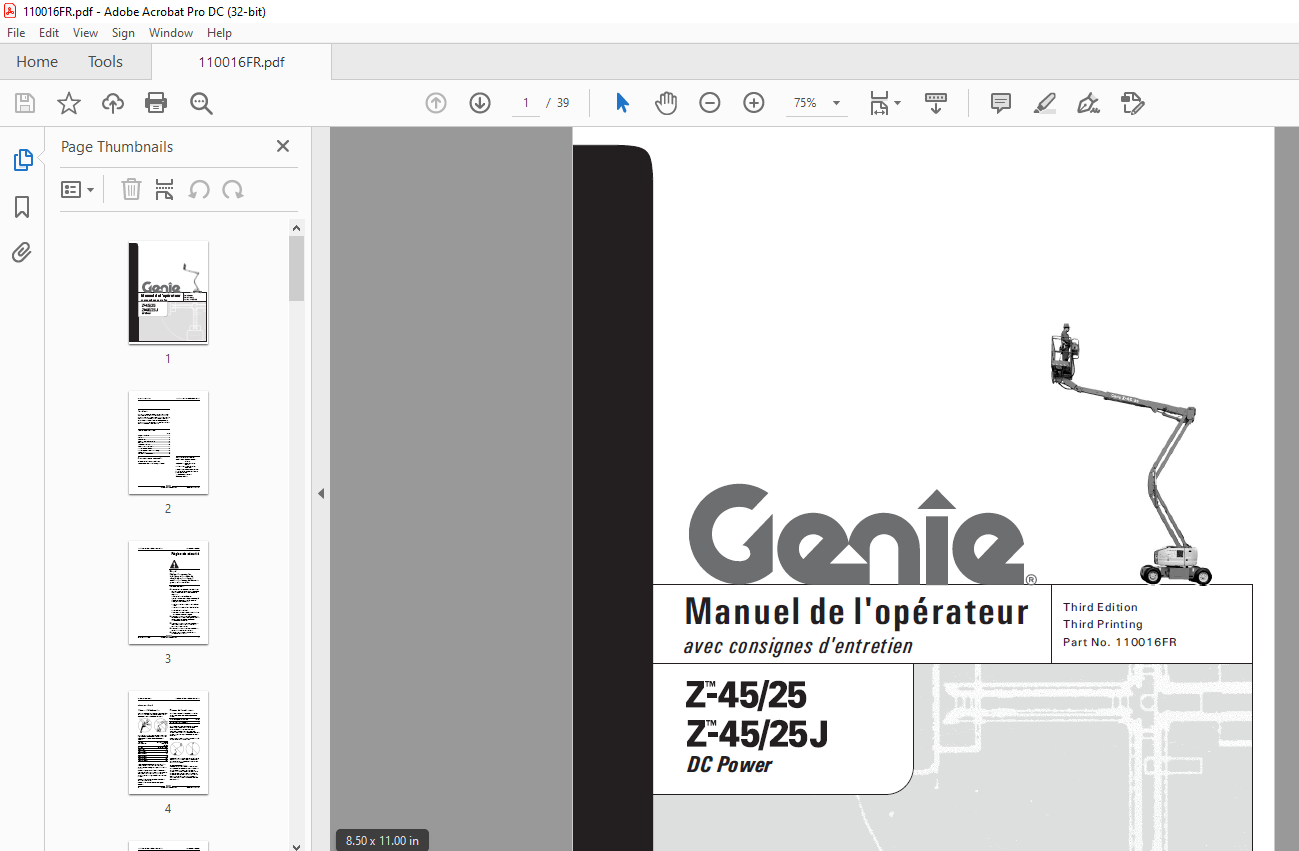Viewport: 1299px width, 851px height.
Task: Expand the thumbnail options menu dropdown
Action: [x=78, y=189]
